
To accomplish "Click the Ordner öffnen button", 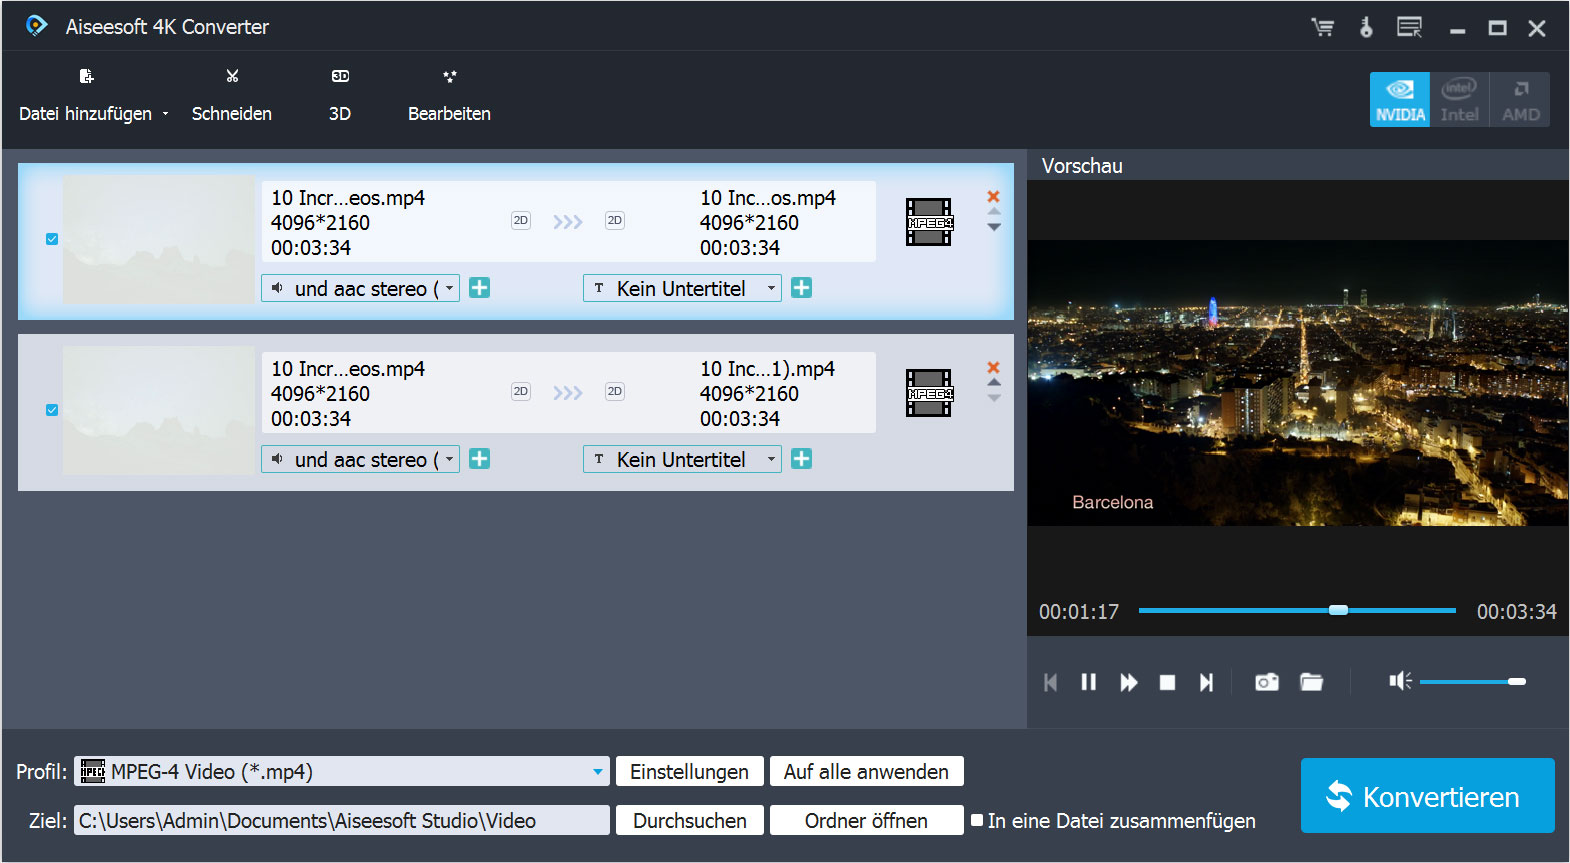I will pos(866,820).
